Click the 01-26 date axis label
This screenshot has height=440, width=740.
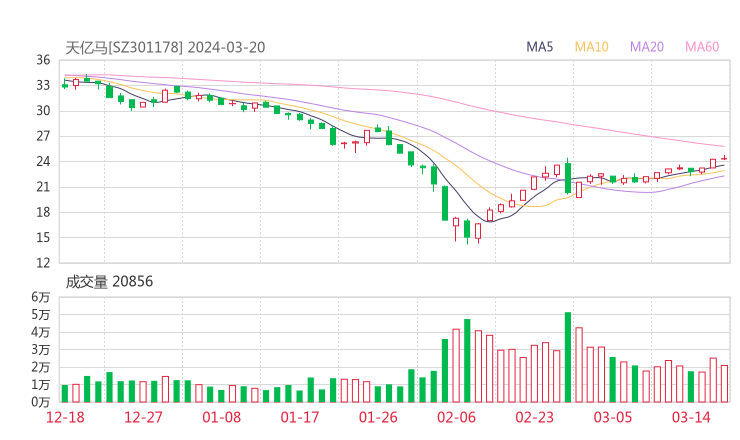(378, 417)
